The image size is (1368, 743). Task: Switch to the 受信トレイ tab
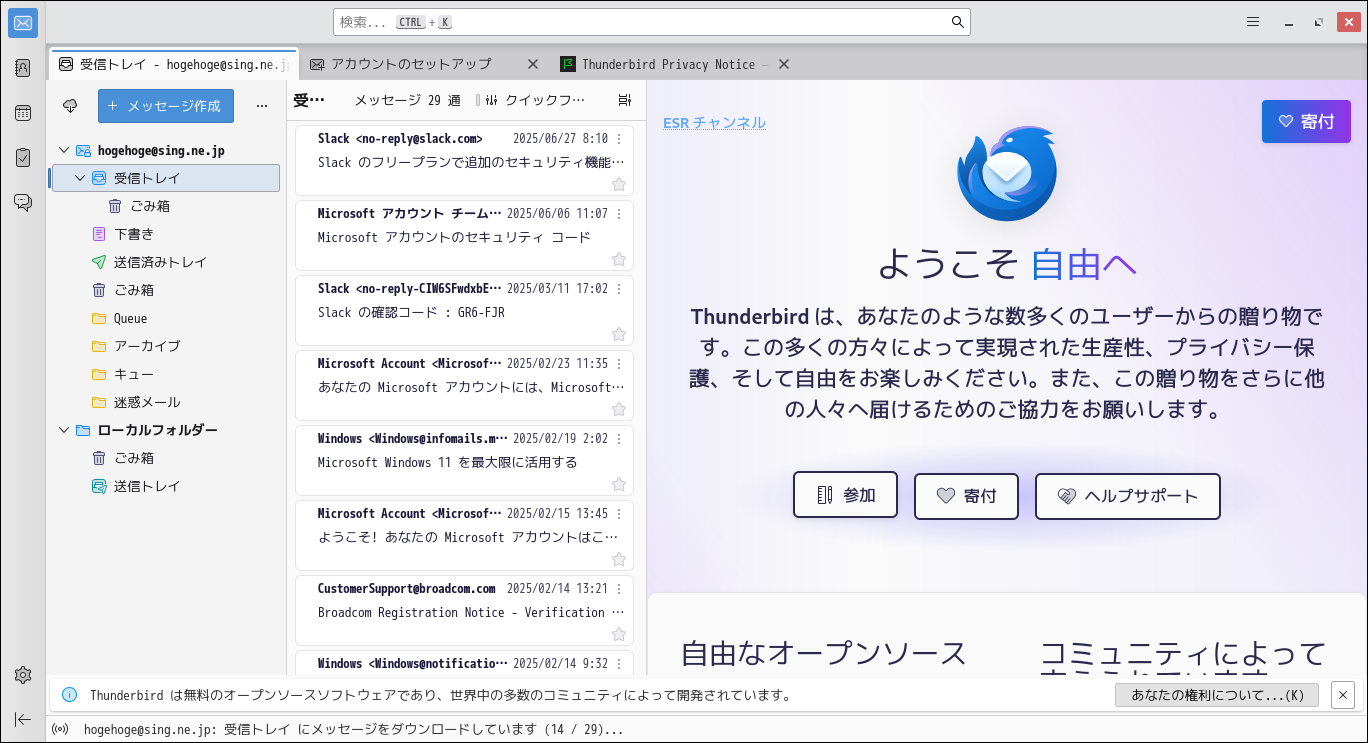[173, 64]
